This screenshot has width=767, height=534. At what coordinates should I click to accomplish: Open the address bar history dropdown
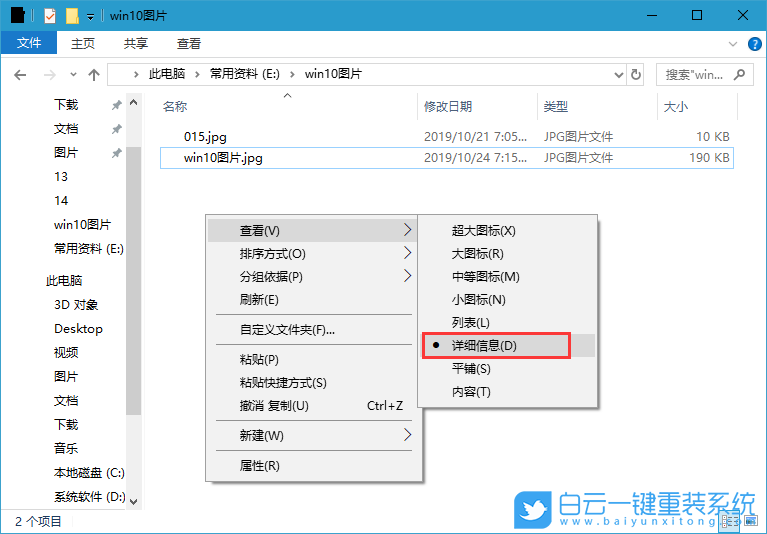pyautogui.click(x=618, y=75)
